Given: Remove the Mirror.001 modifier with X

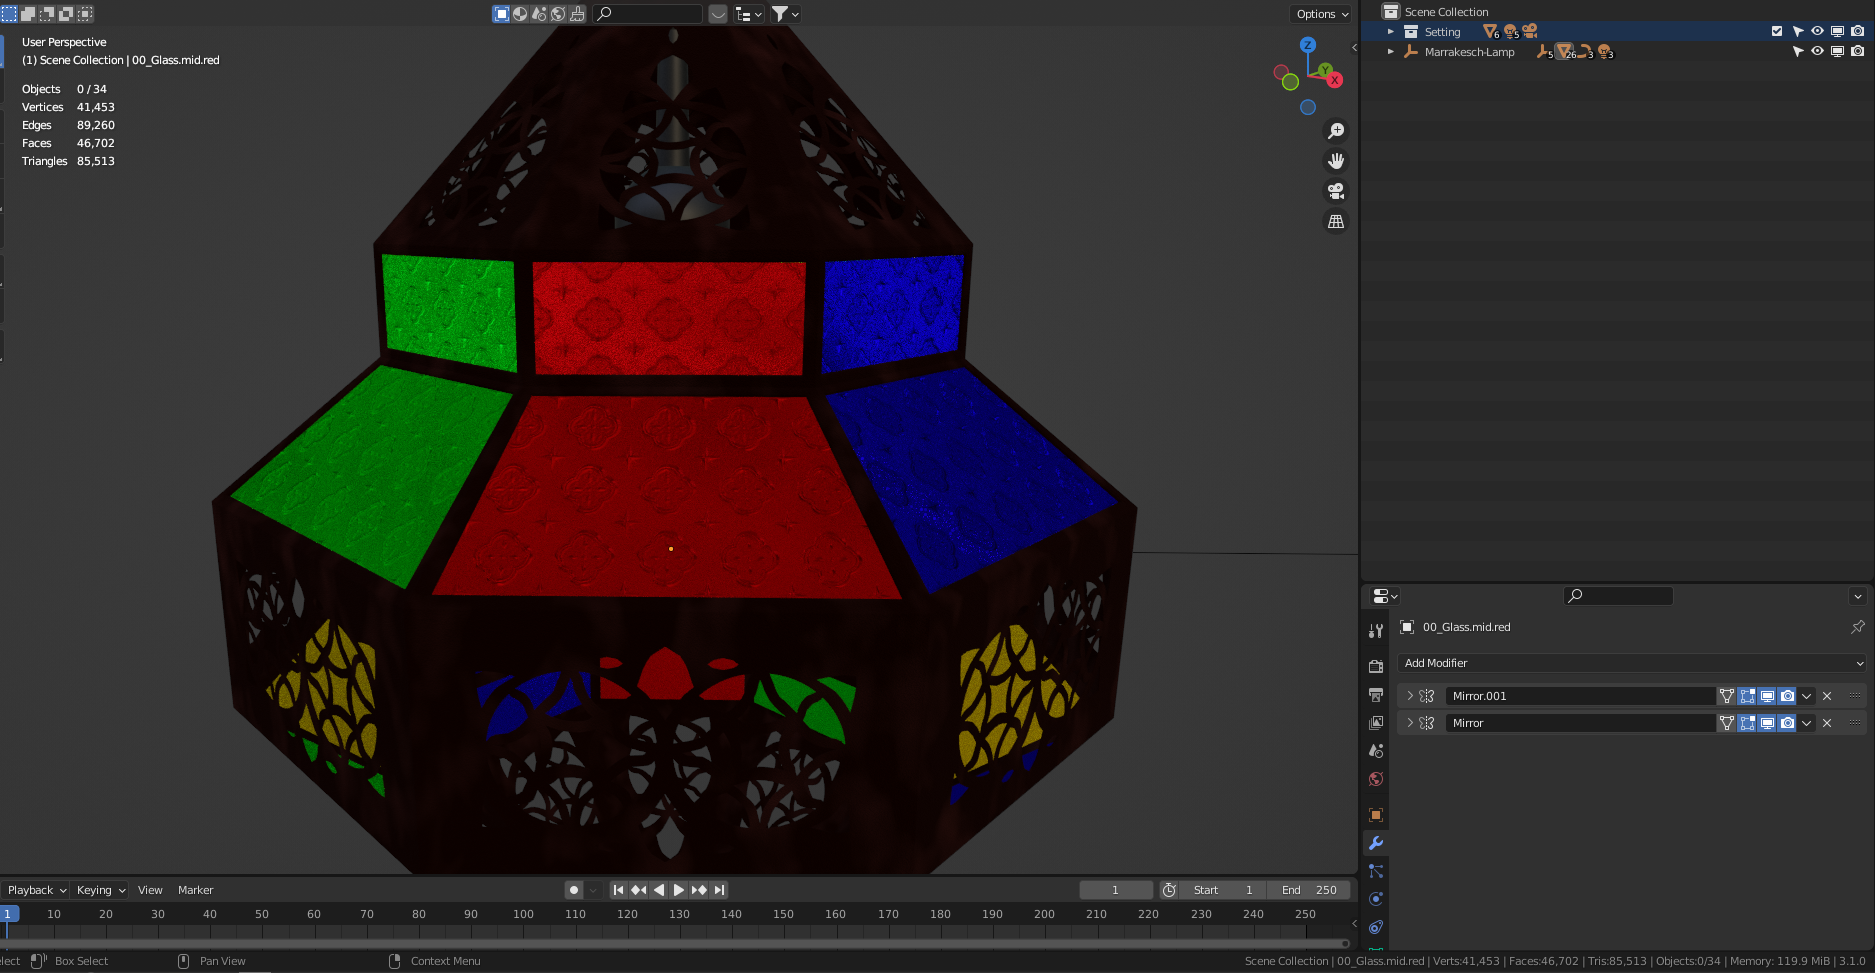Looking at the screenshot, I should (x=1827, y=696).
